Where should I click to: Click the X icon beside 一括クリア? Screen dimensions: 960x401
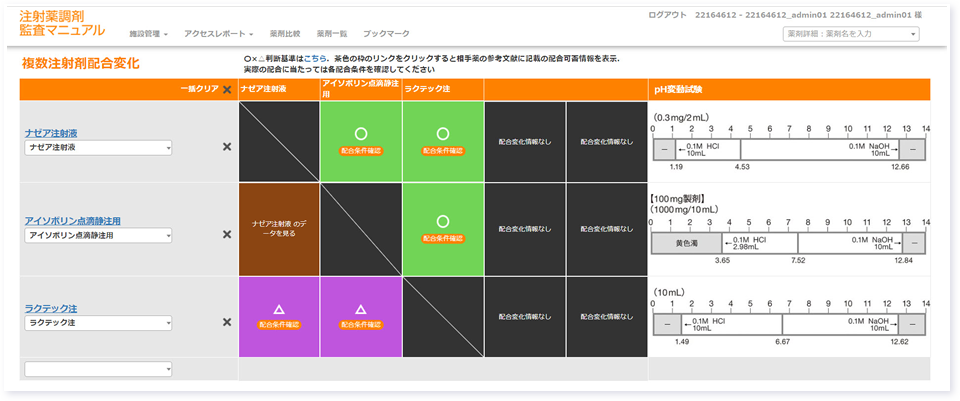[x=227, y=90]
